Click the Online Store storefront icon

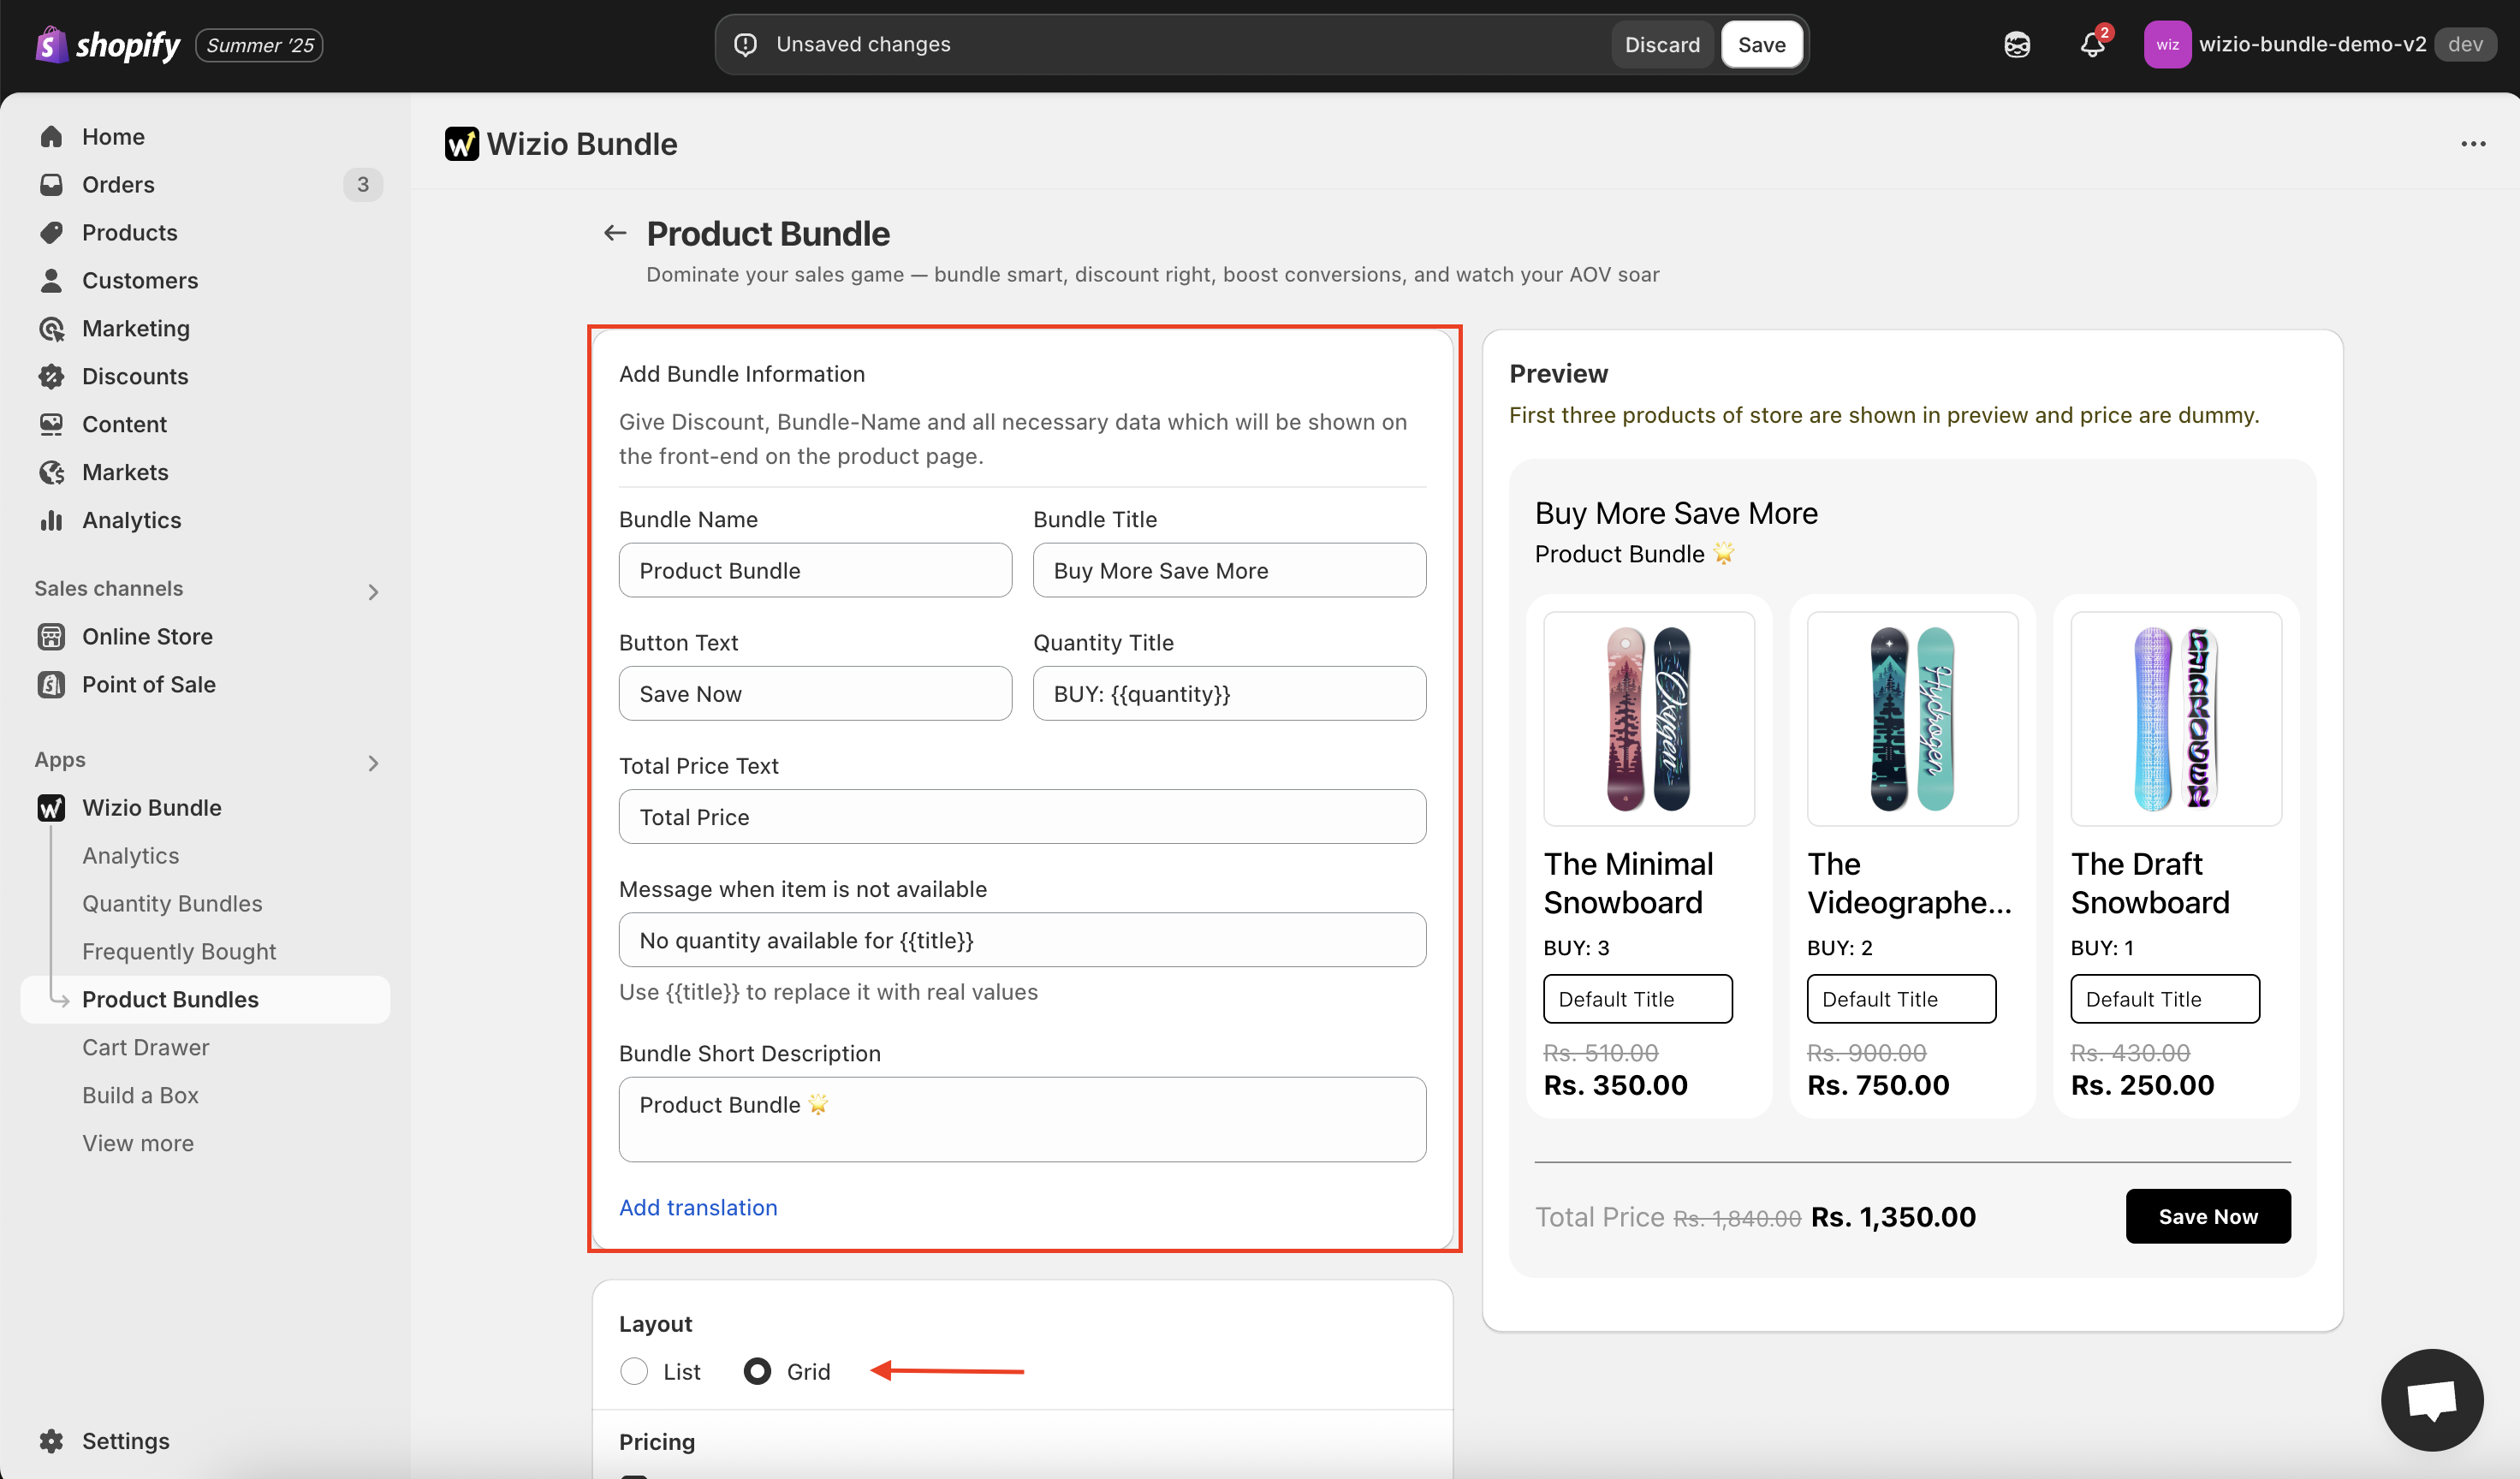pyautogui.click(x=51, y=636)
